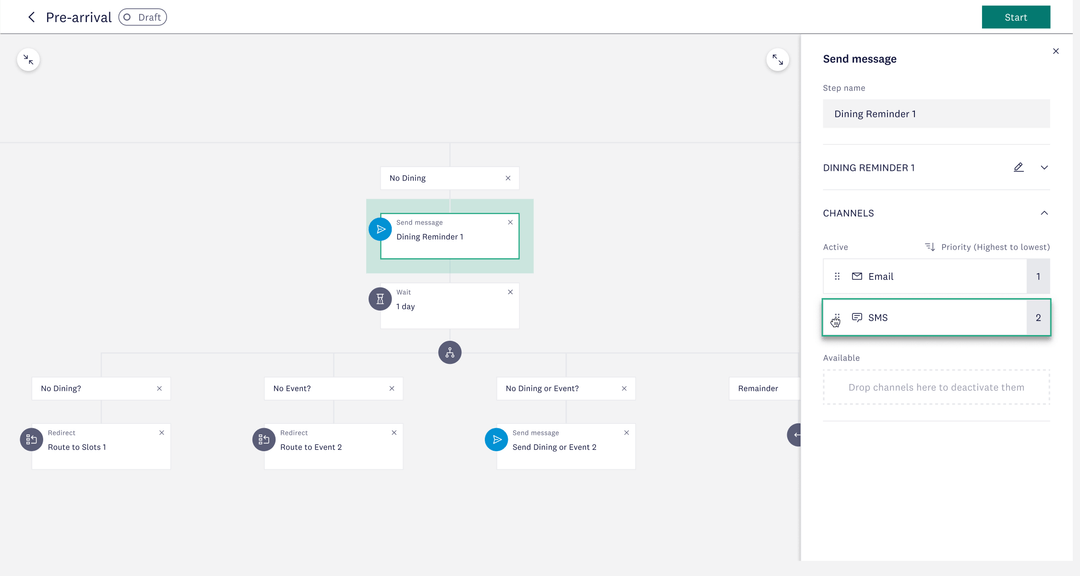This screenshot has height=576, width=1080.
Task: Click the Route to Event 2 redirect icon
Action: (264, 439)
